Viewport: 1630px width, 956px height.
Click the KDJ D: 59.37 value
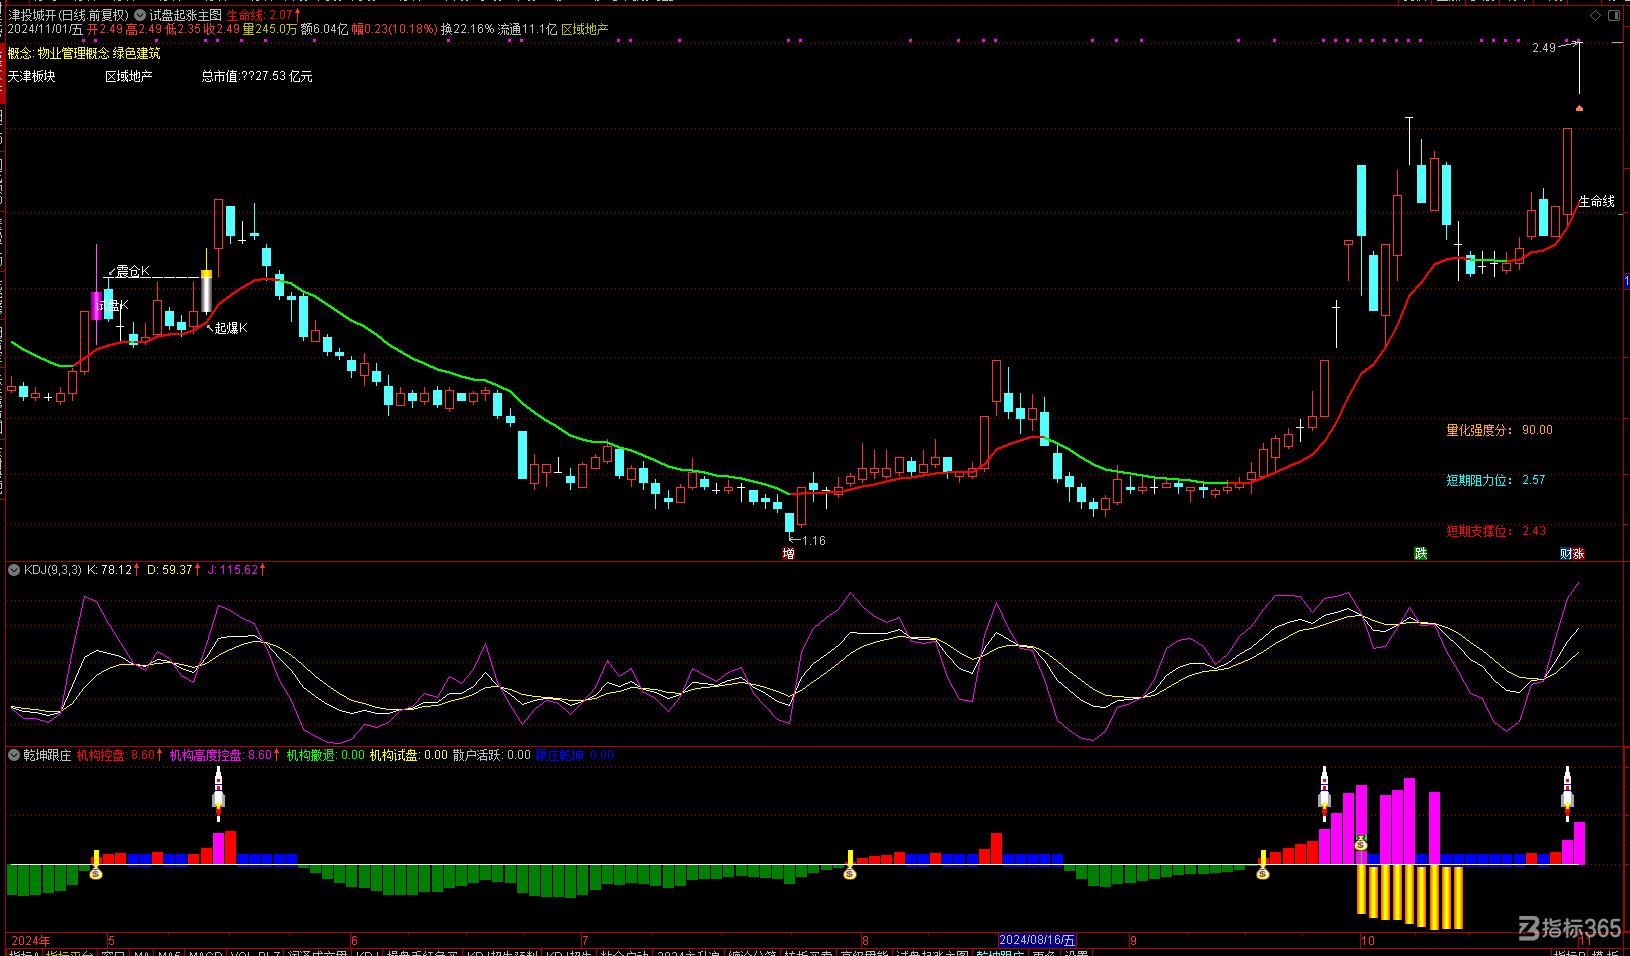[x=173, y=570]
